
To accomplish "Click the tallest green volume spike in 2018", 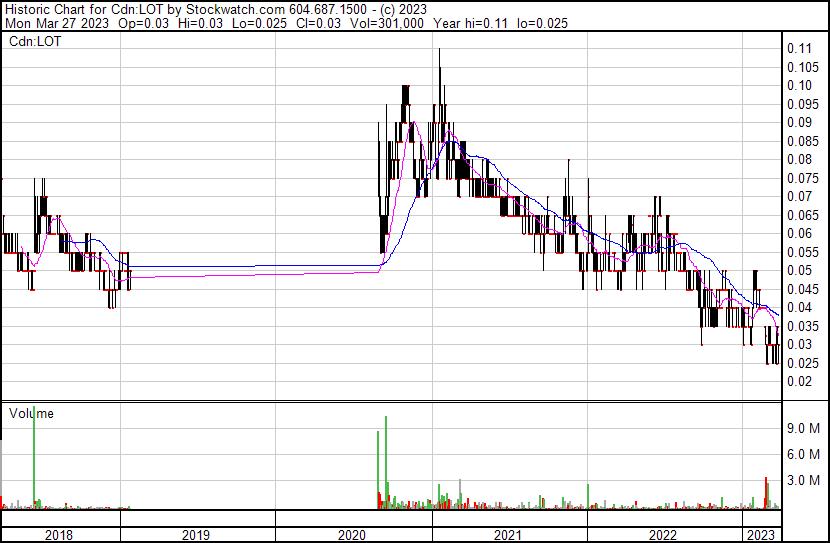I will click(x=34, y=455).
